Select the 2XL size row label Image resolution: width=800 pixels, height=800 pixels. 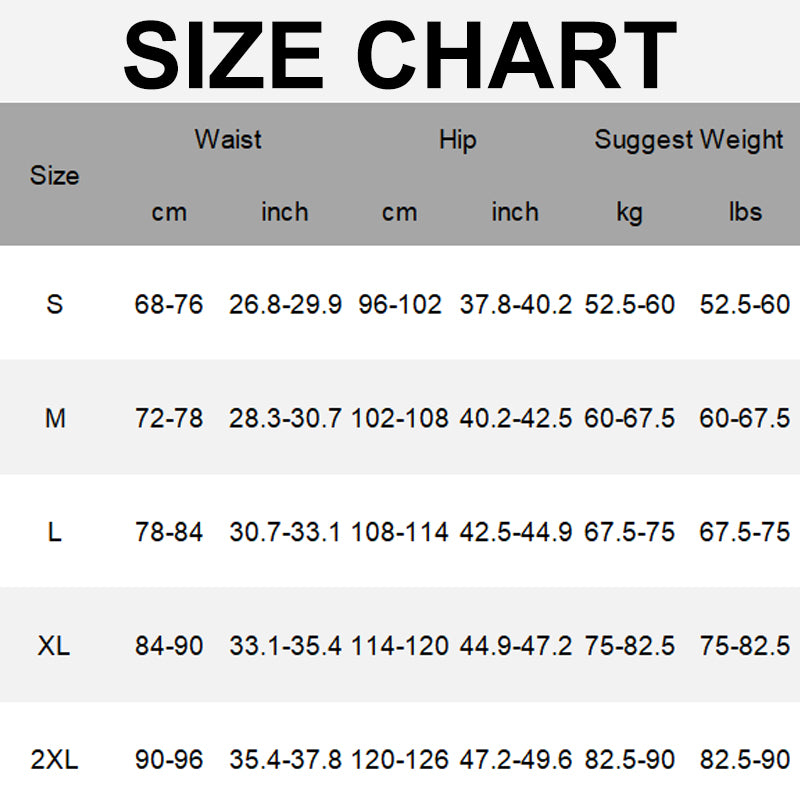coord(54,760)
